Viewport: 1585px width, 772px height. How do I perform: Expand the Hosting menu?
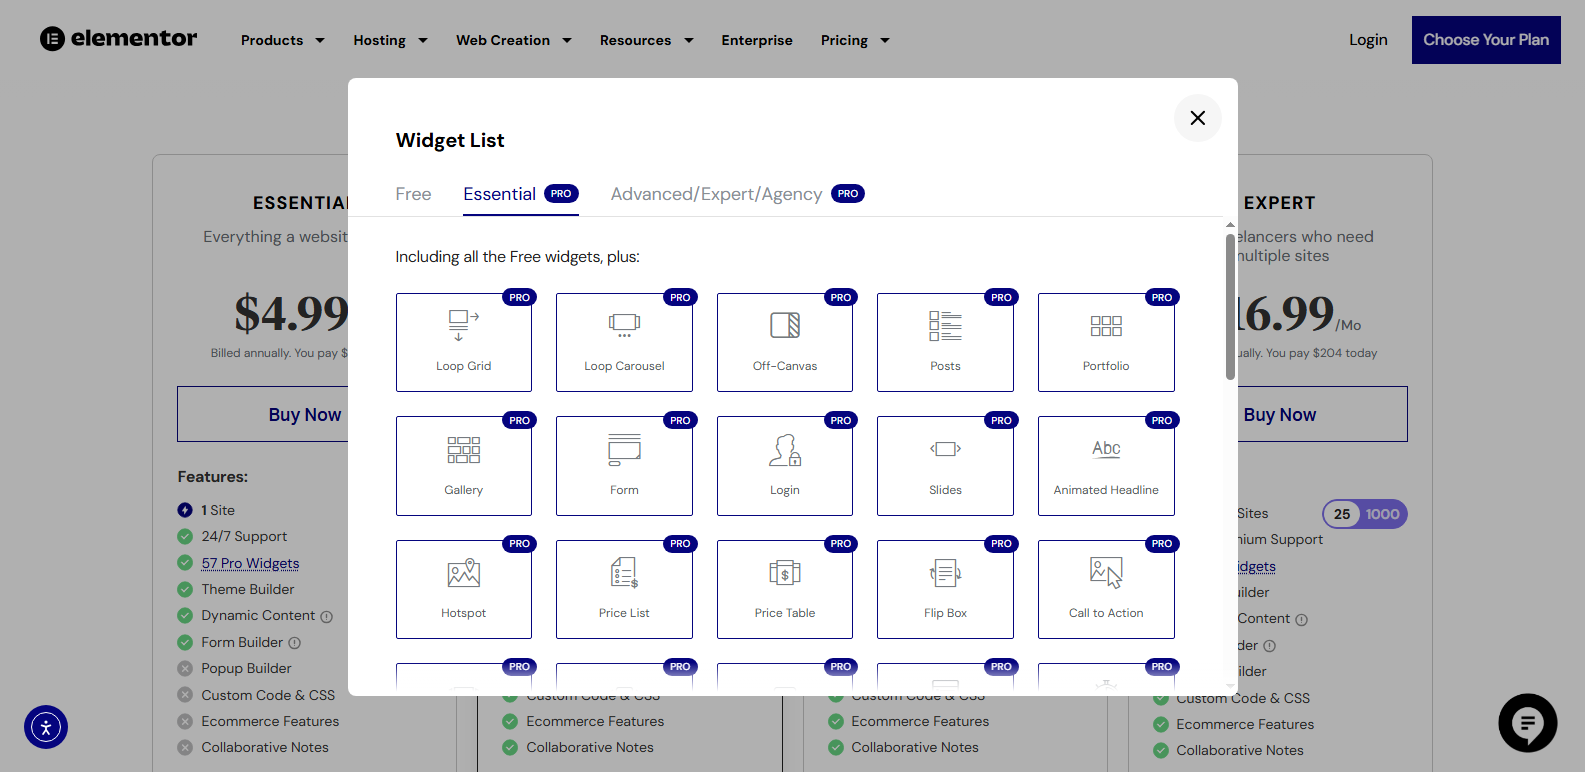pos(390,40)
